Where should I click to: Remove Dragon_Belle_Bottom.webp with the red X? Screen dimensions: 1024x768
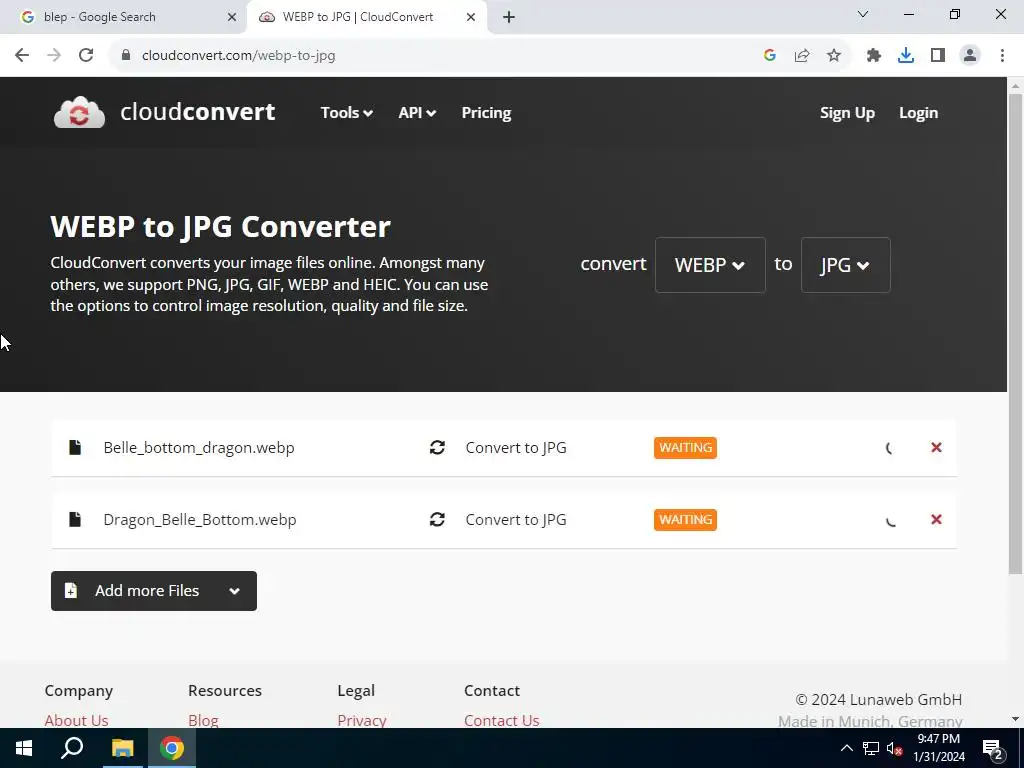click(936, 519)
